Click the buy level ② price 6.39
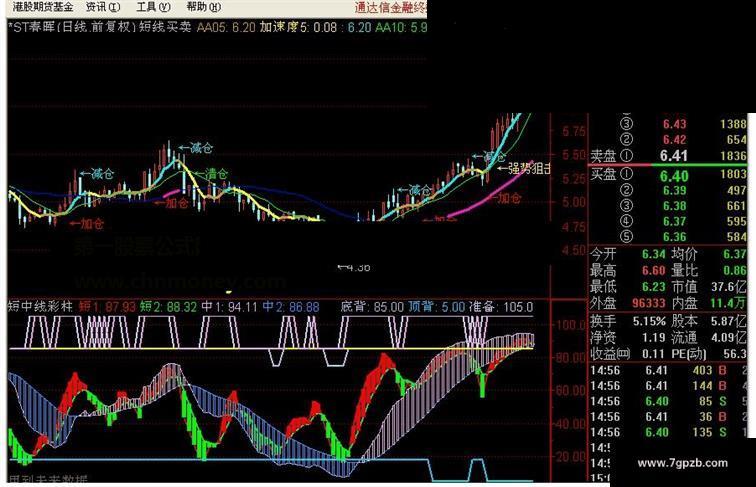The width and height of the screenshot is (756, 487). point(674,190)
